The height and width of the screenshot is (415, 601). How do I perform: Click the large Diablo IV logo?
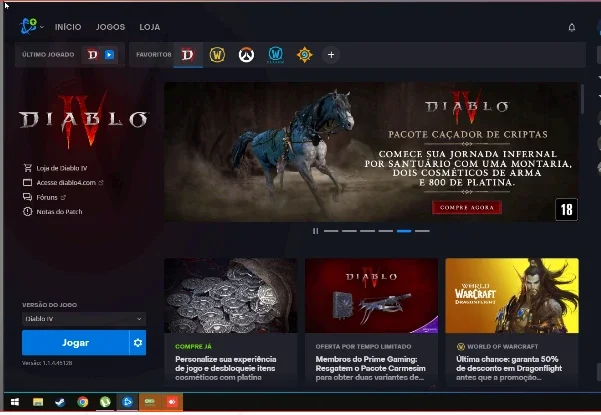pyautogui.click(x=83, y=120)
